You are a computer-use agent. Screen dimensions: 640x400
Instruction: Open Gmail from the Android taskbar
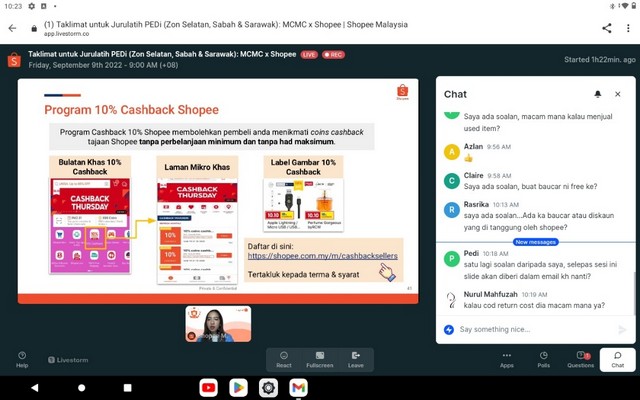(x=298, y=387)
